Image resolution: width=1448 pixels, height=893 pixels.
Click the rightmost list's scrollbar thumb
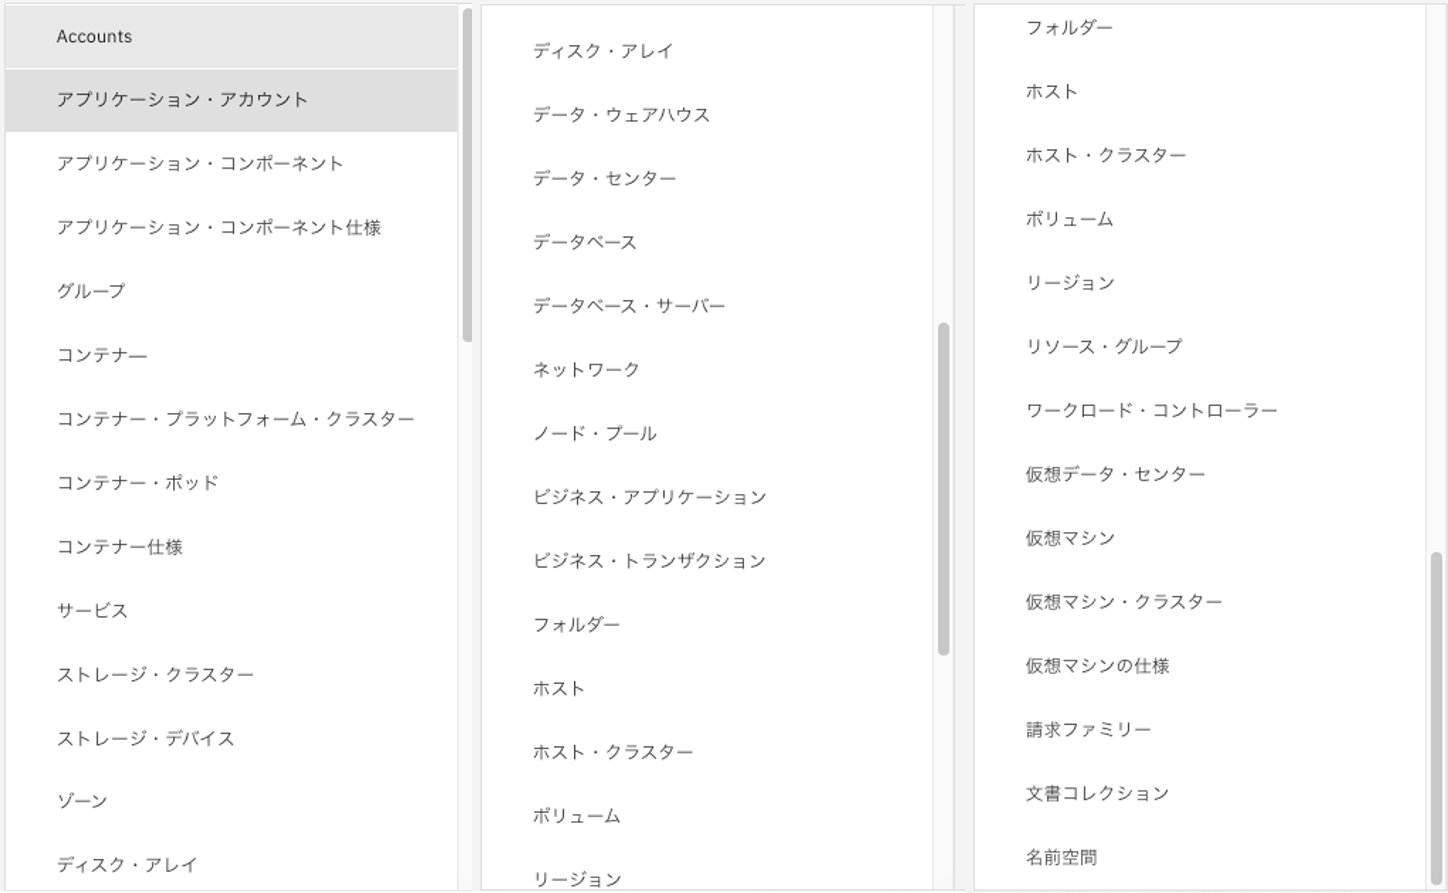(1436, 715)
